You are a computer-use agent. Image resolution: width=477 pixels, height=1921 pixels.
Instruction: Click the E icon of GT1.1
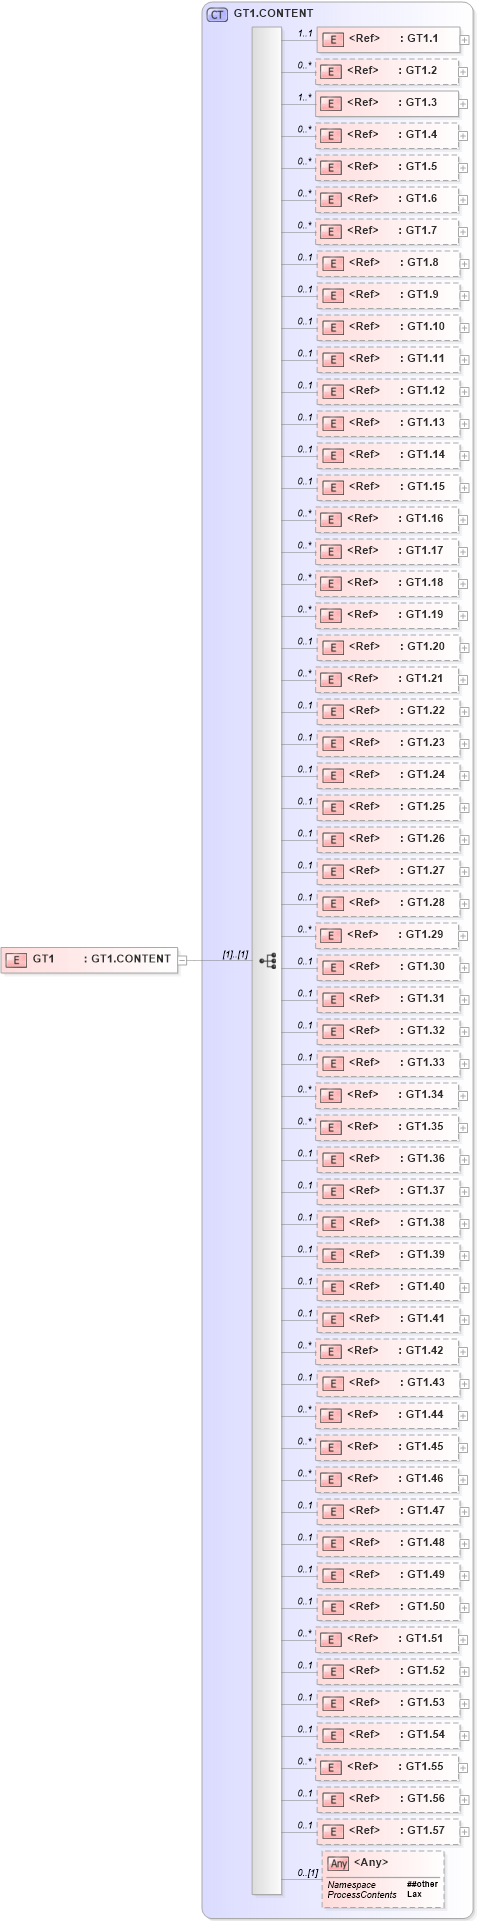point(332,39)
